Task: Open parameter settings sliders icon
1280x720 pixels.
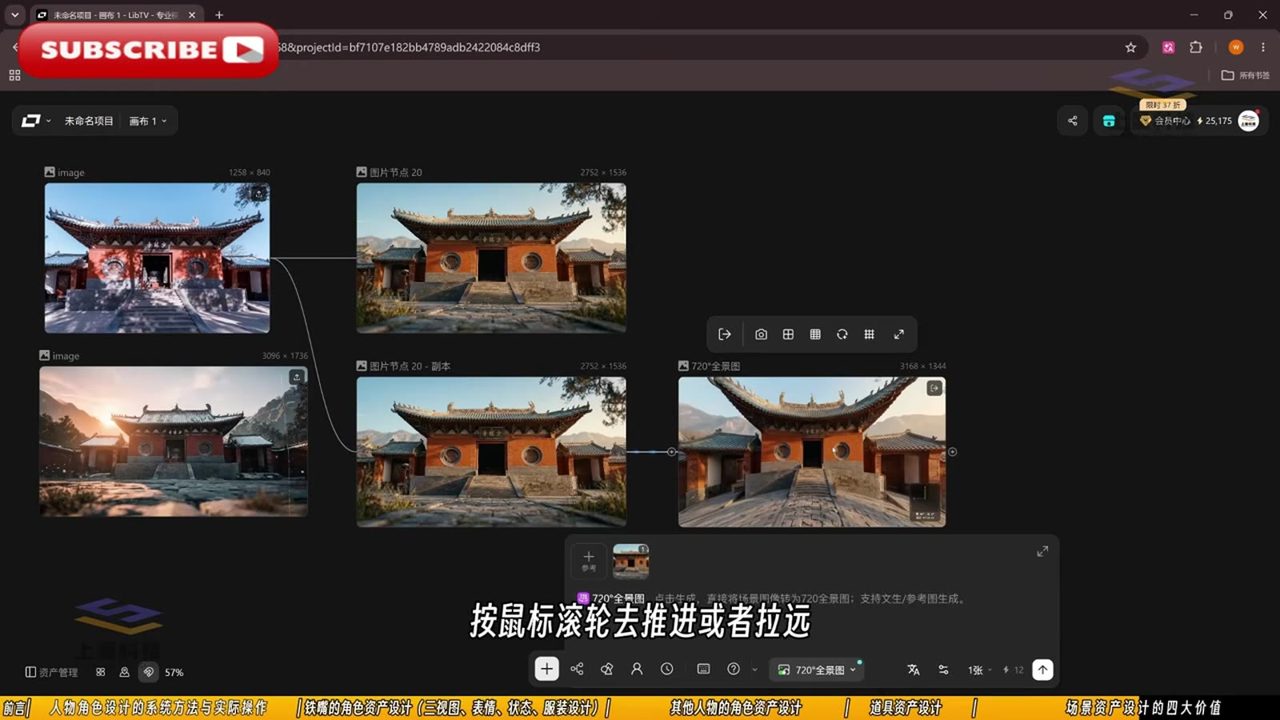Action: (x=943, y=669)
